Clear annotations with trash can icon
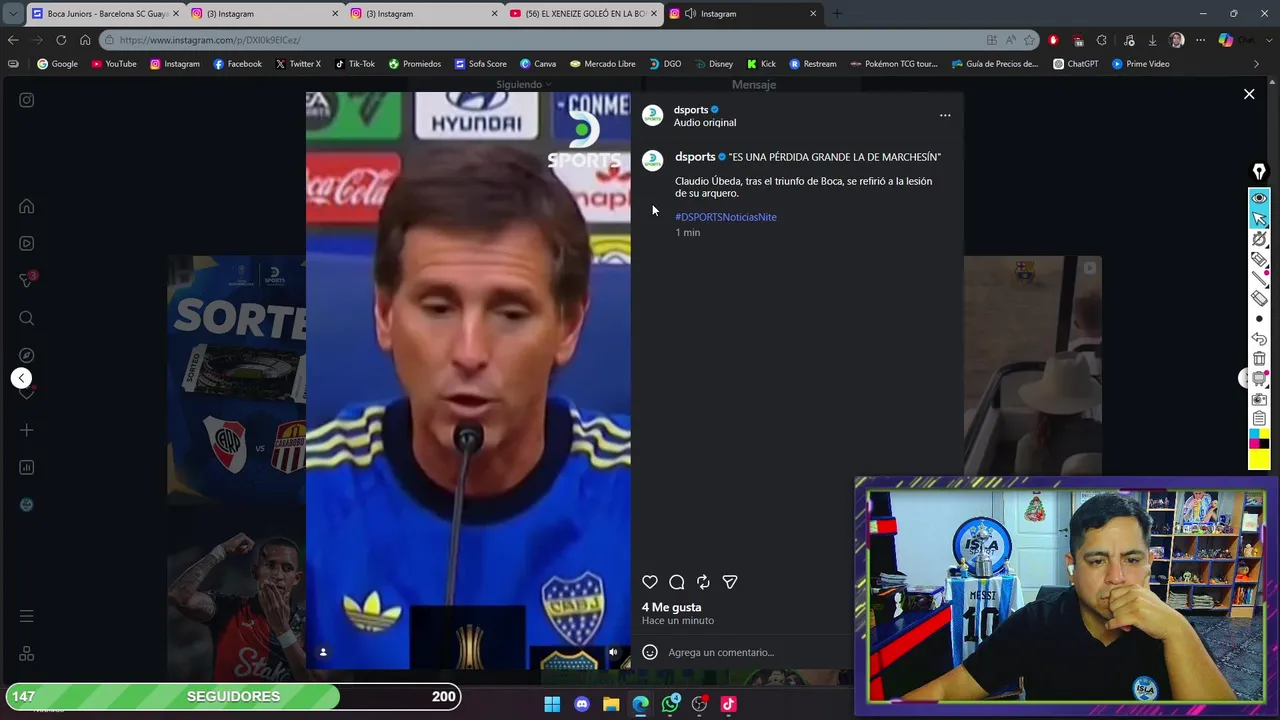The image size is (1280, 720). [x=1259, y=359]
